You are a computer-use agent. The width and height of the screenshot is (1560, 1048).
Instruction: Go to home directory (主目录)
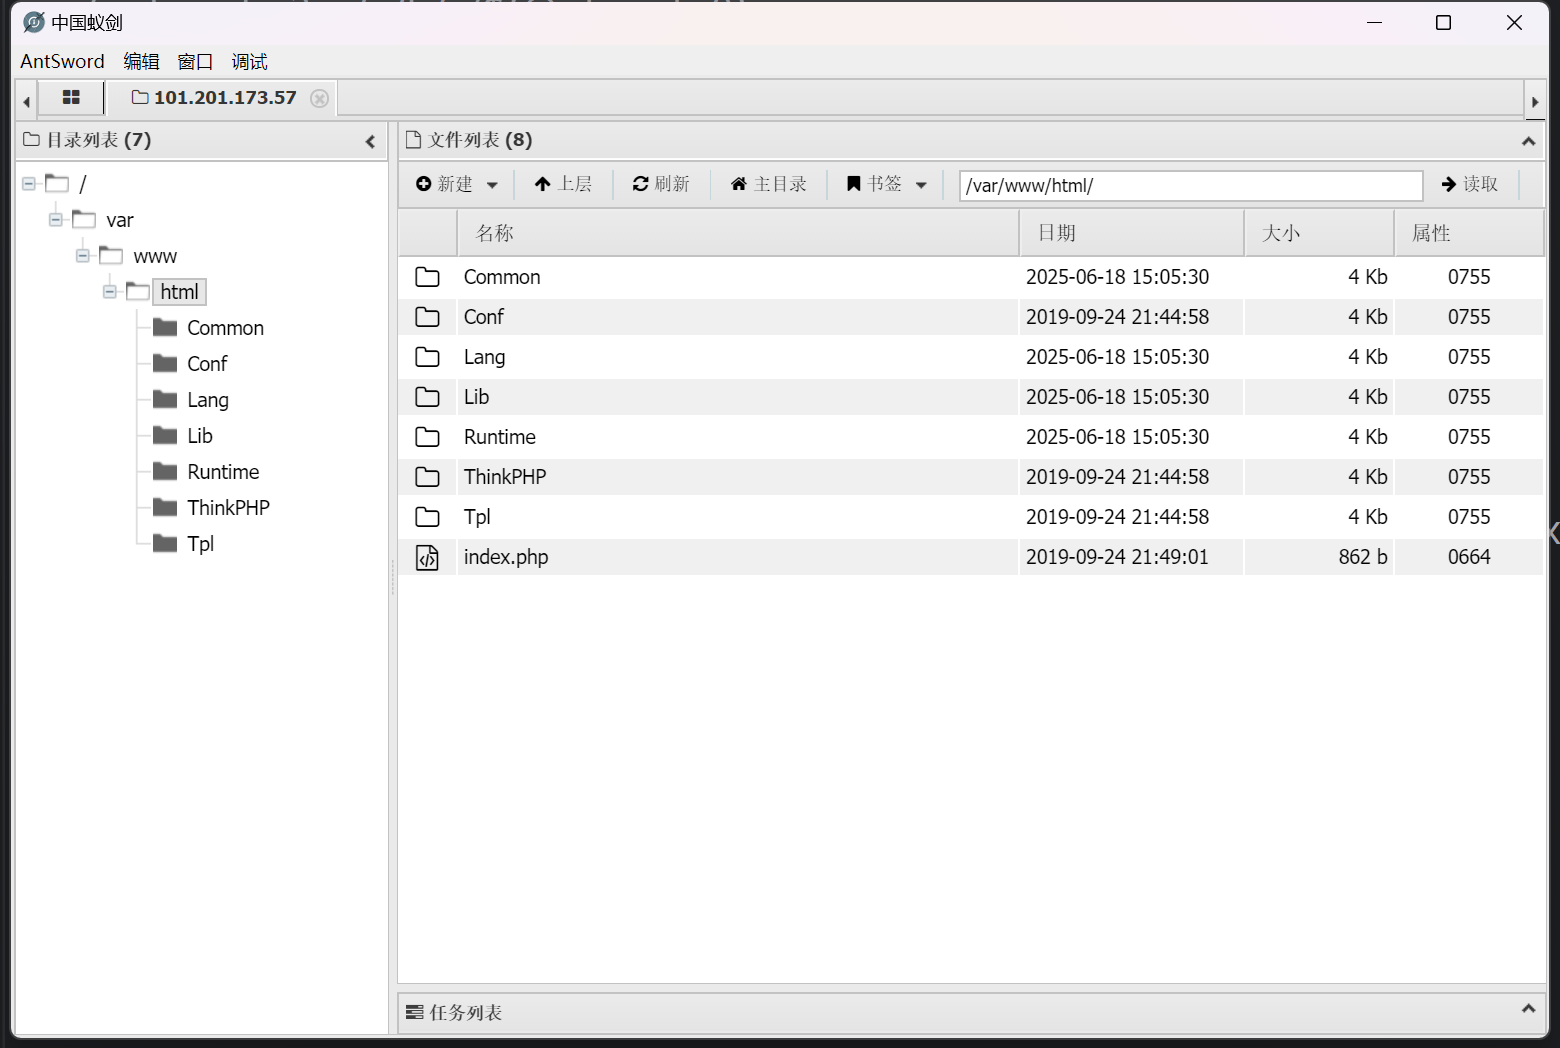coord(768,184)
